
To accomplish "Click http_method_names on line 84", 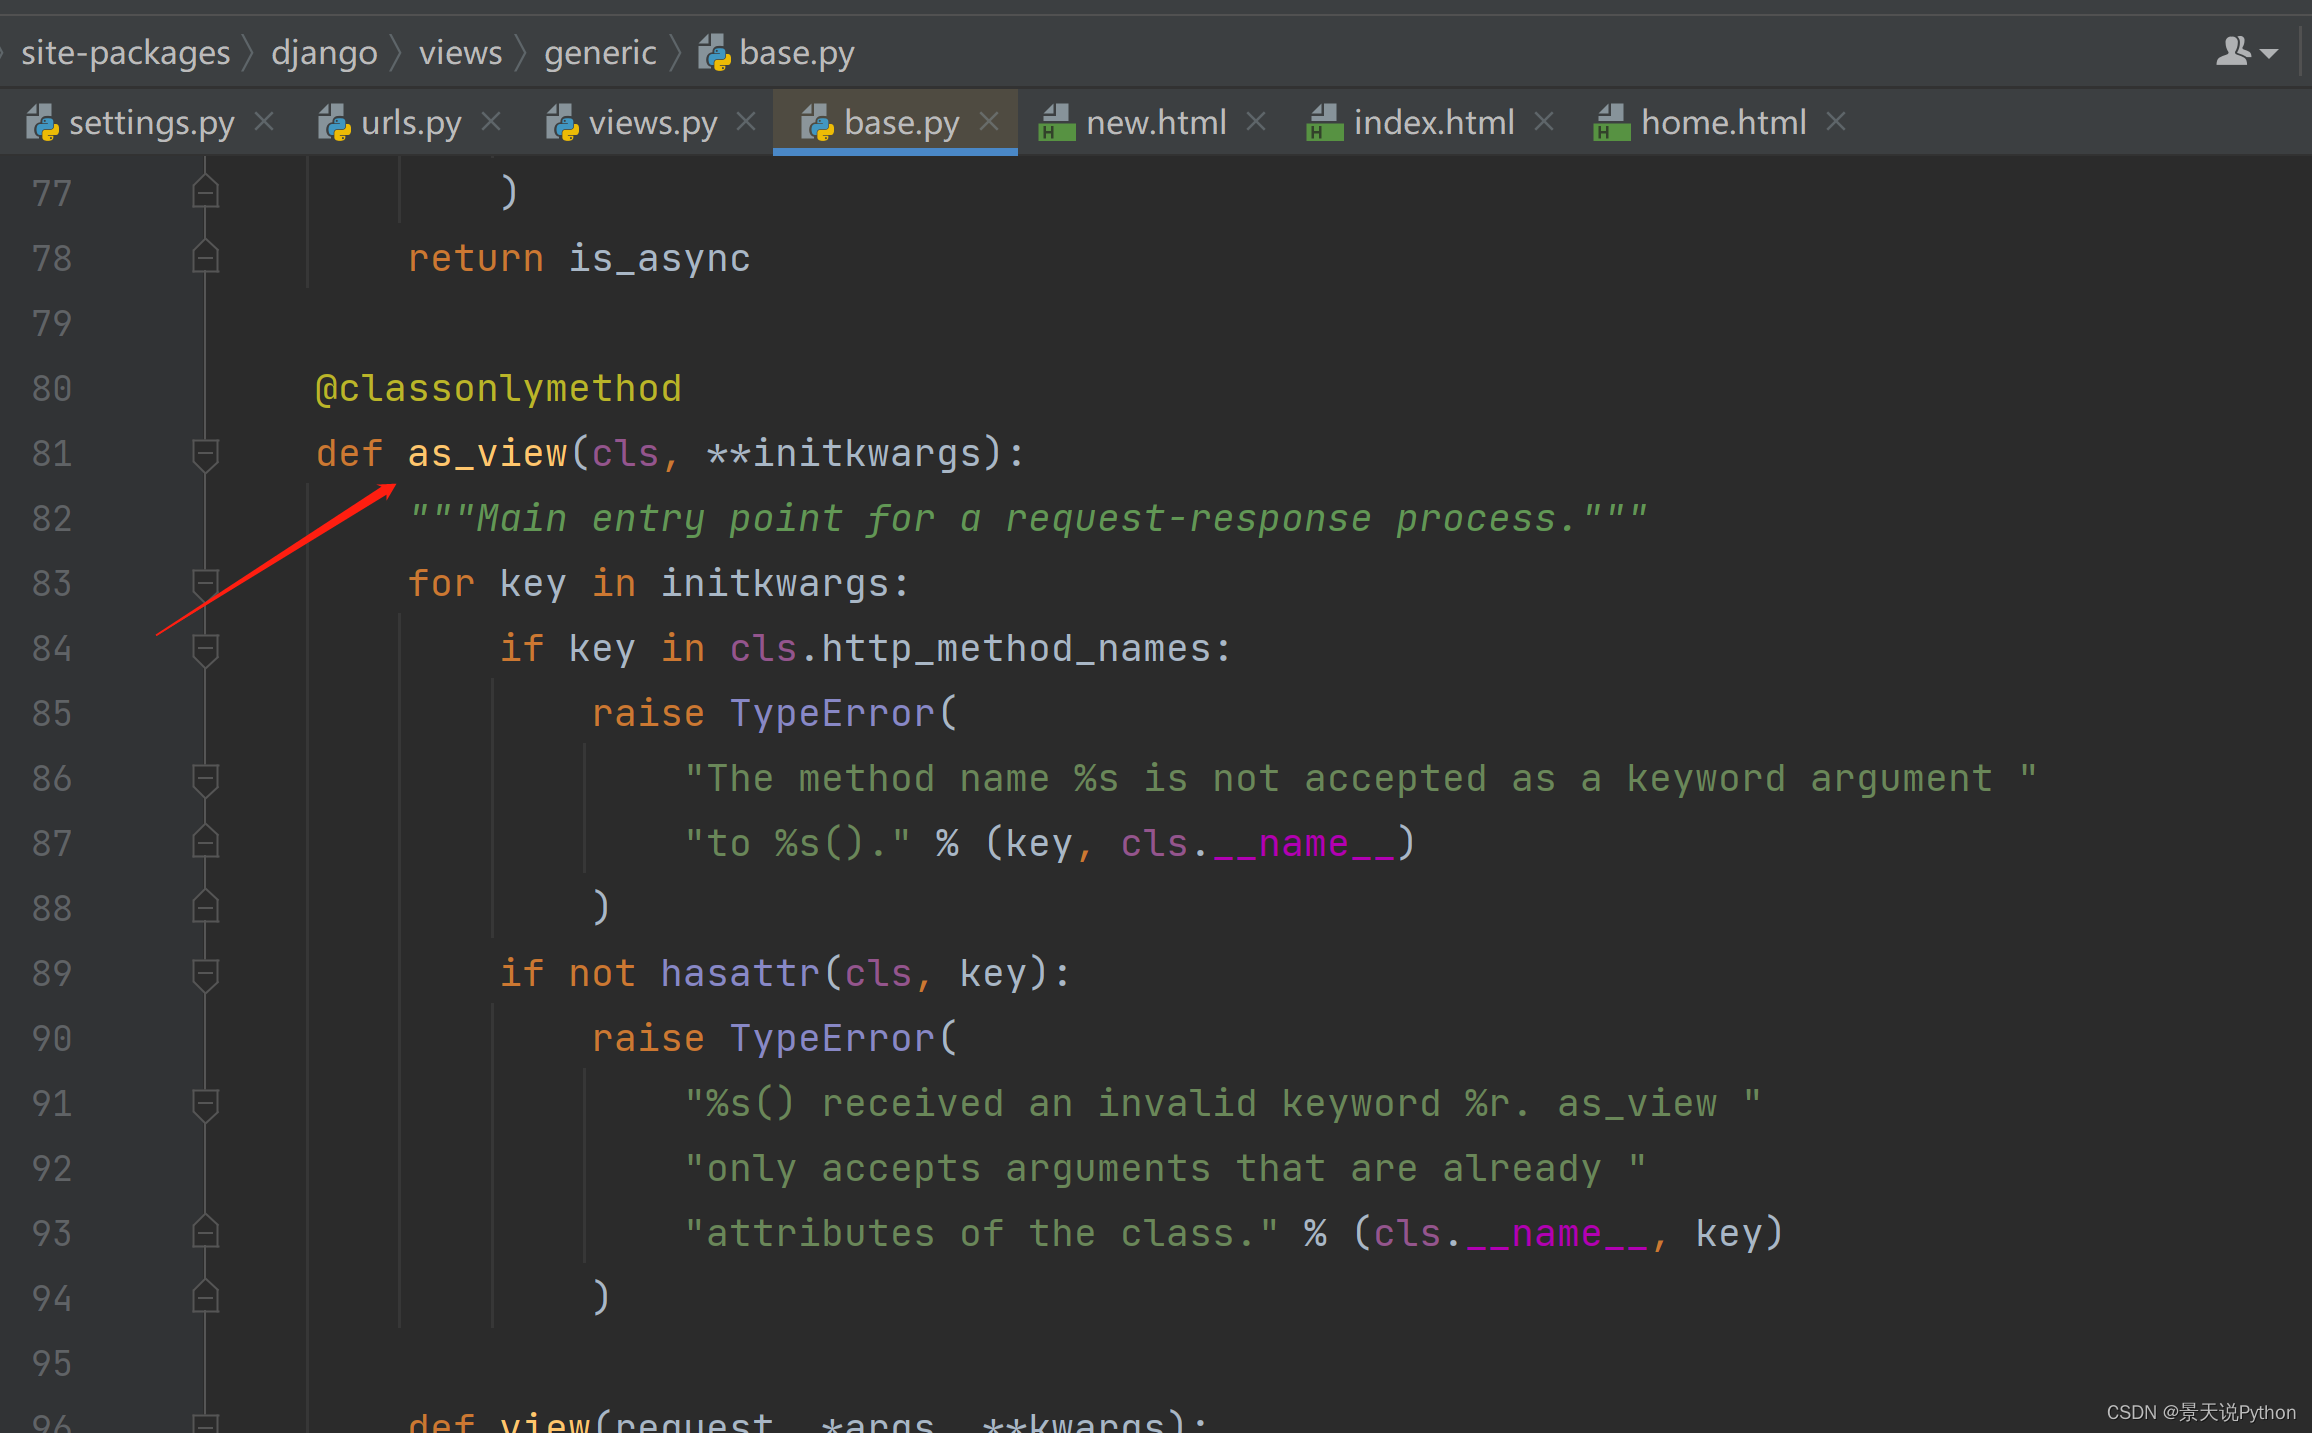I will tap(1016, 649).
